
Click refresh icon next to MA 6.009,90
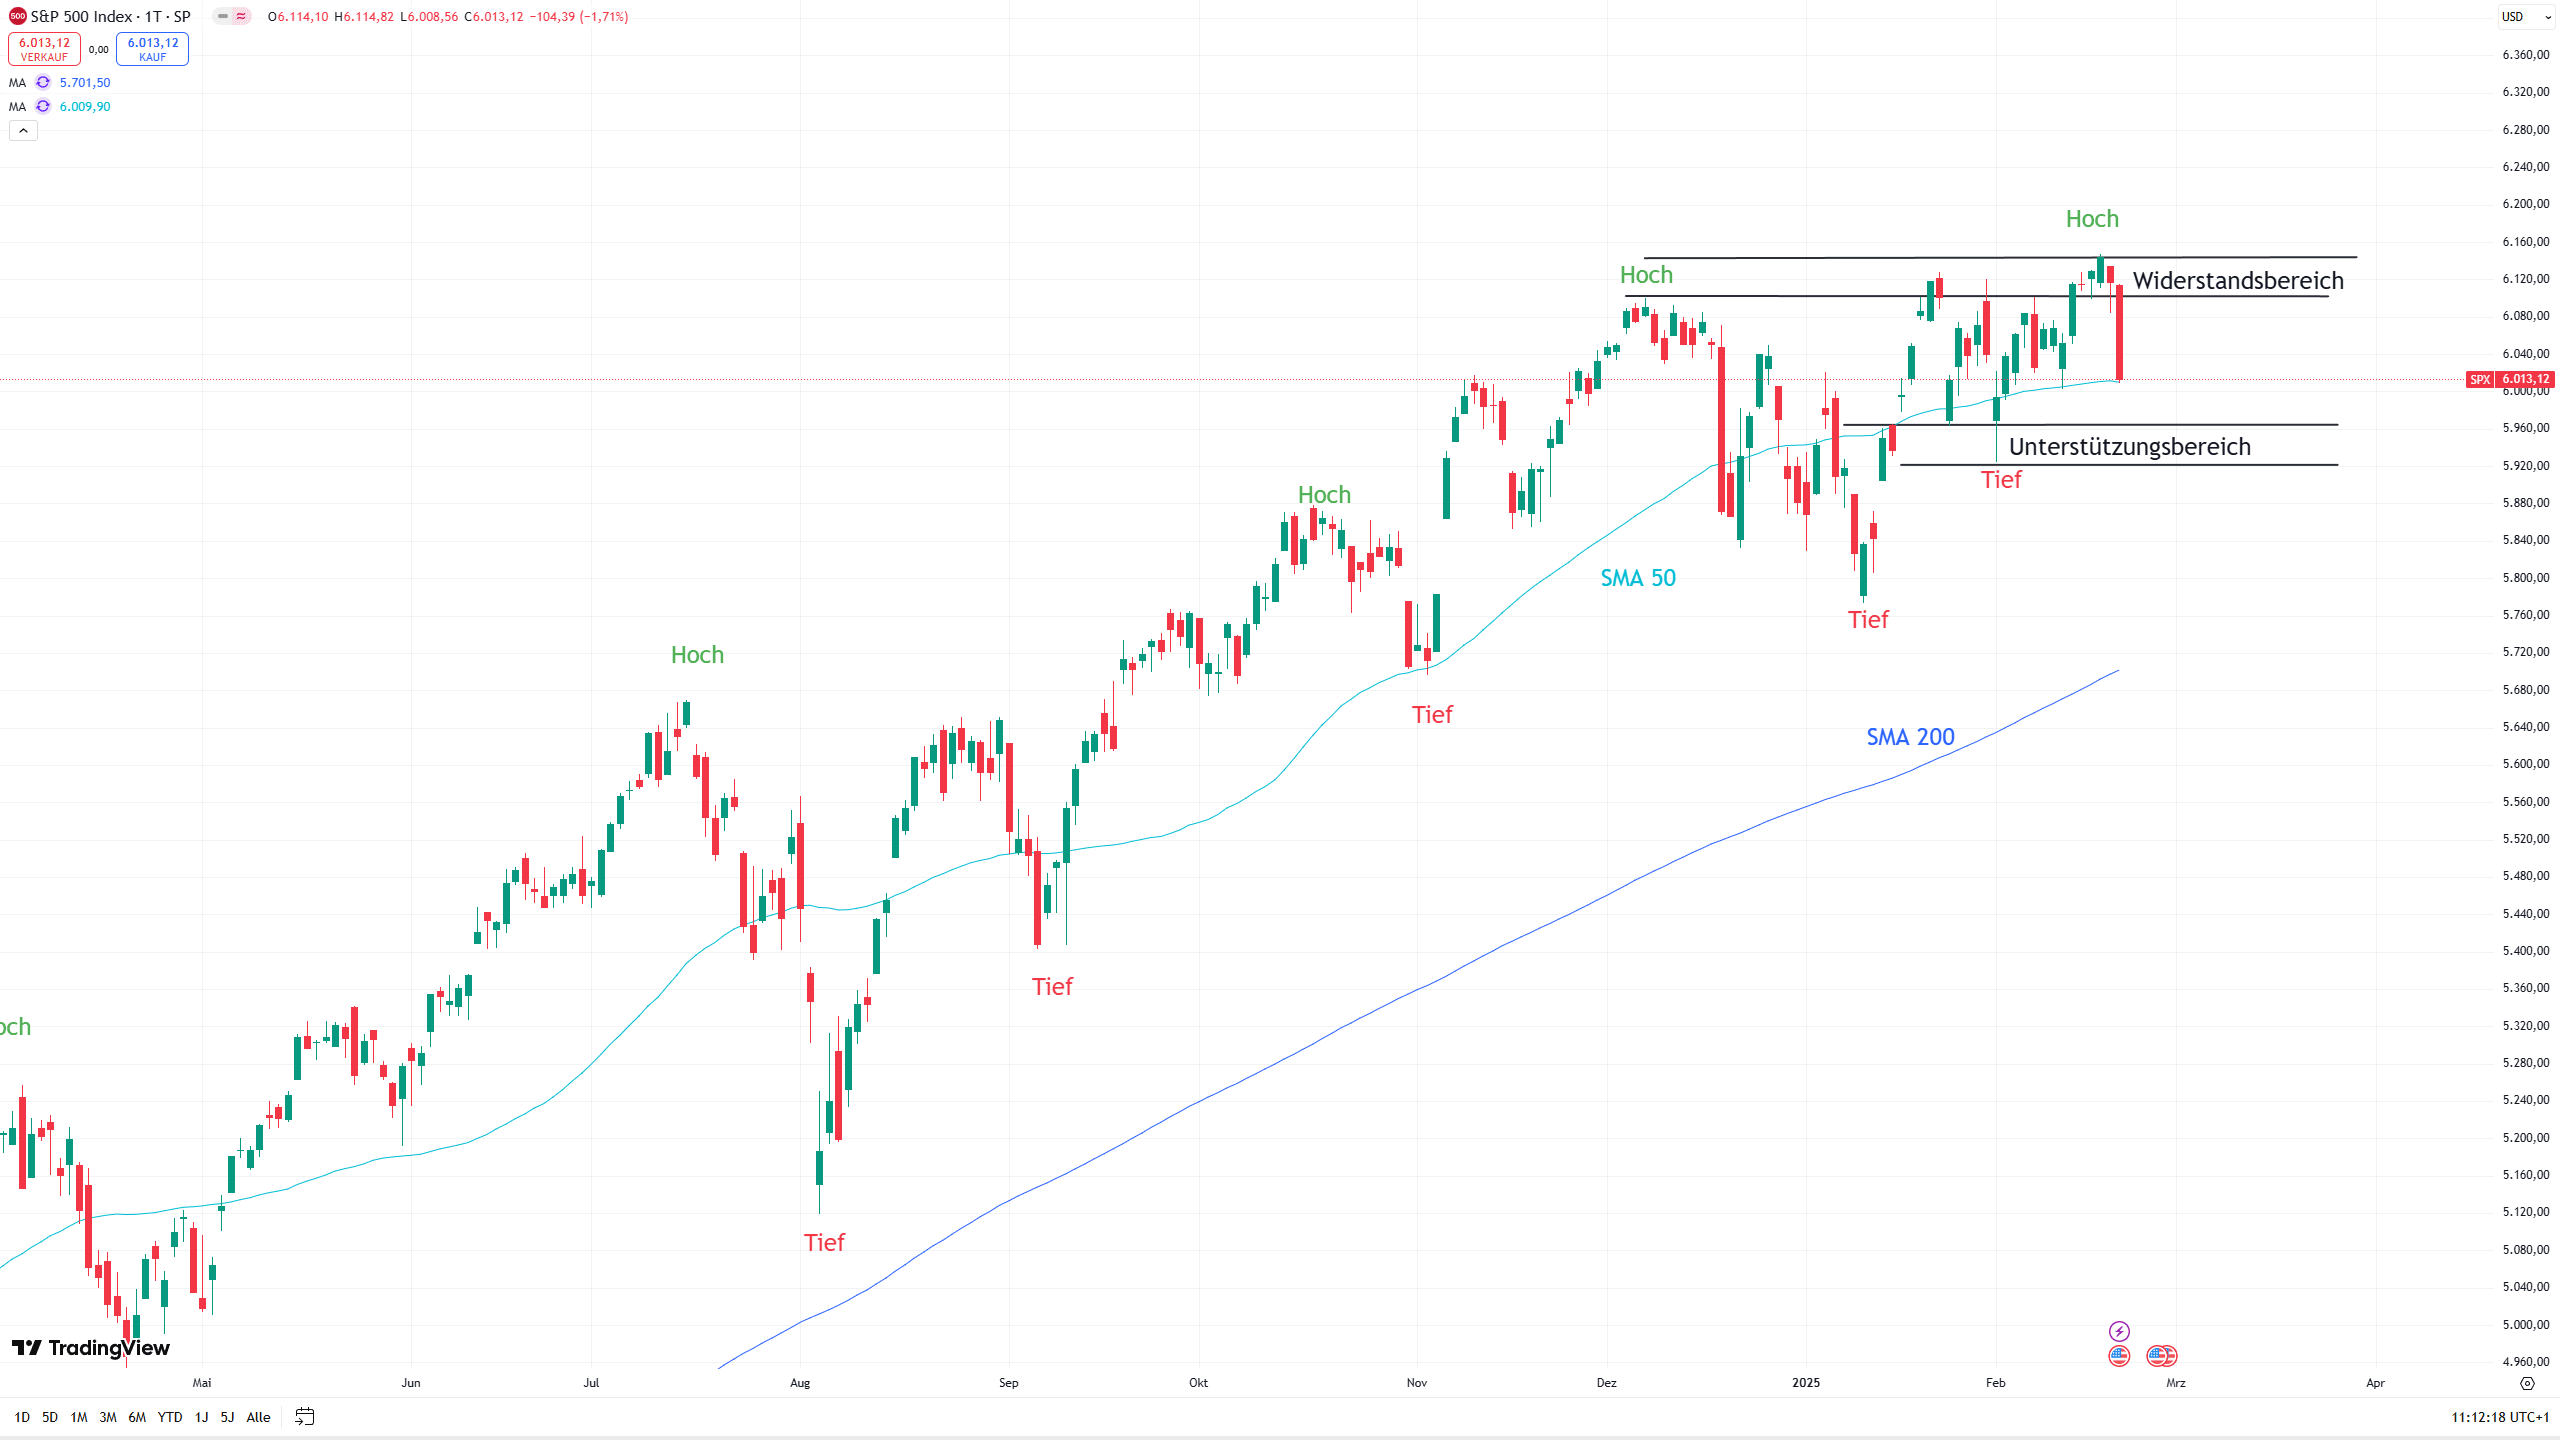coord(43,107)
